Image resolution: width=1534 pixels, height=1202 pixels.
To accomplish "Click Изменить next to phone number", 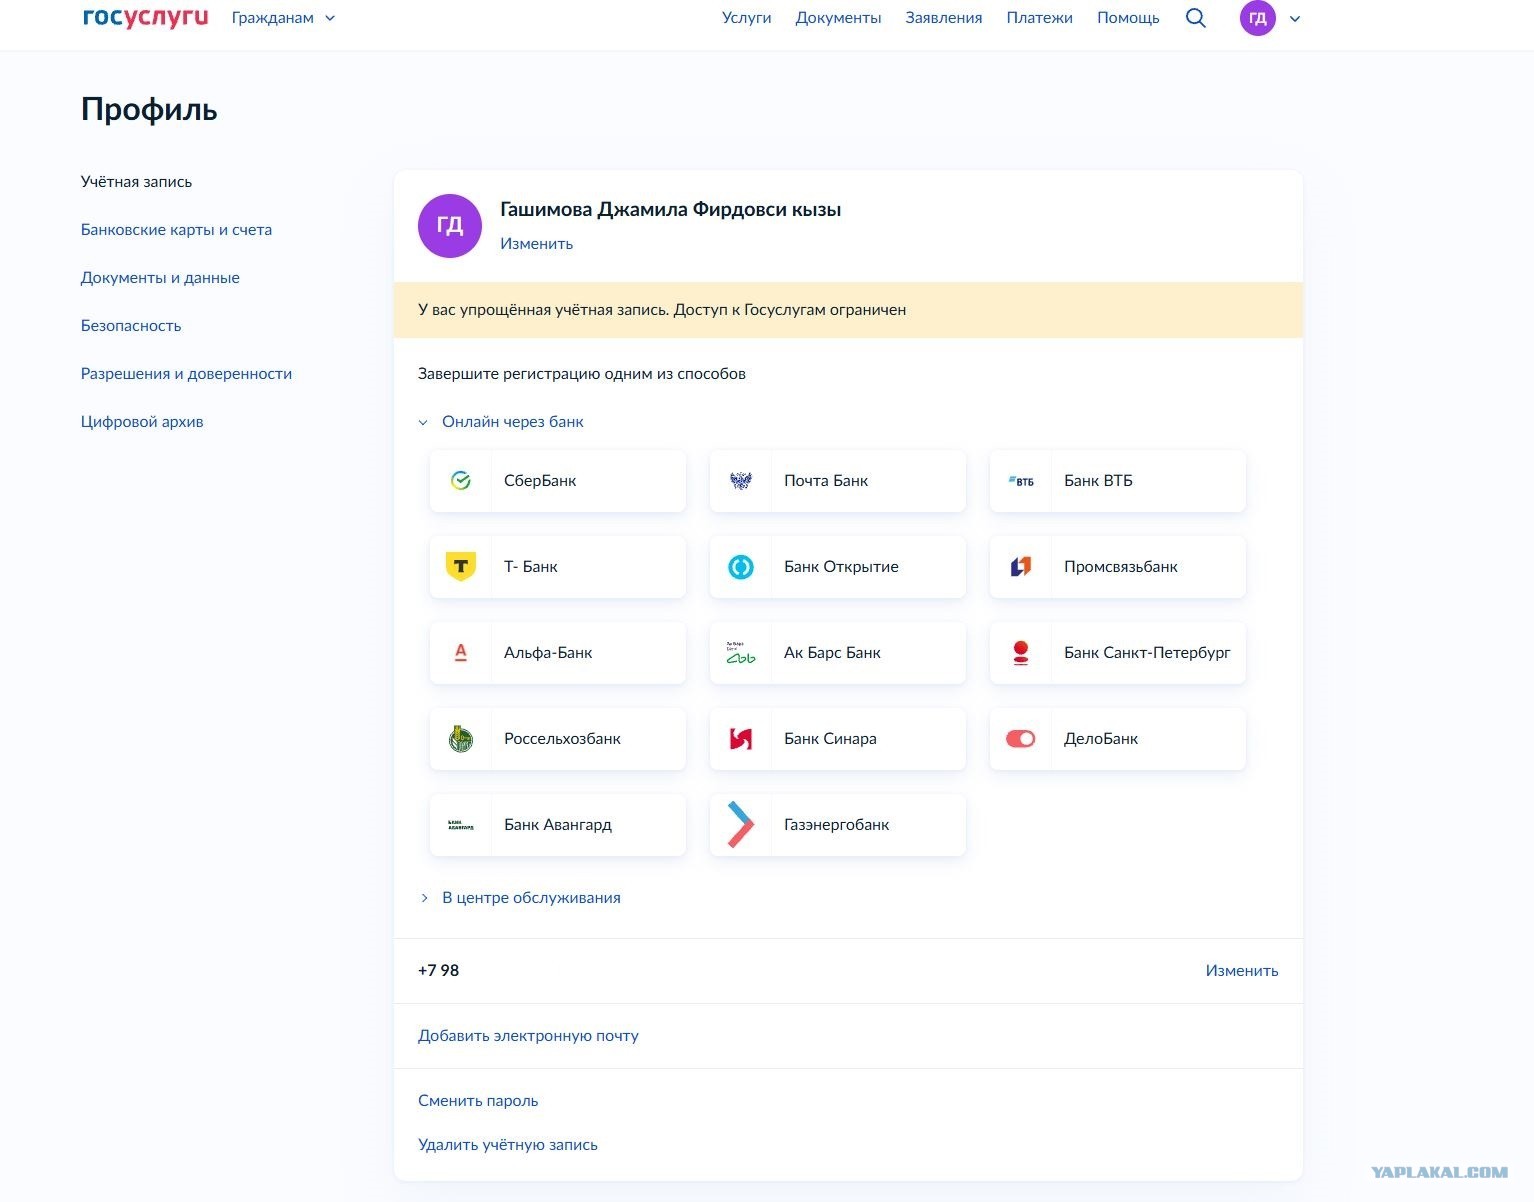I will tap(1242, 971).
